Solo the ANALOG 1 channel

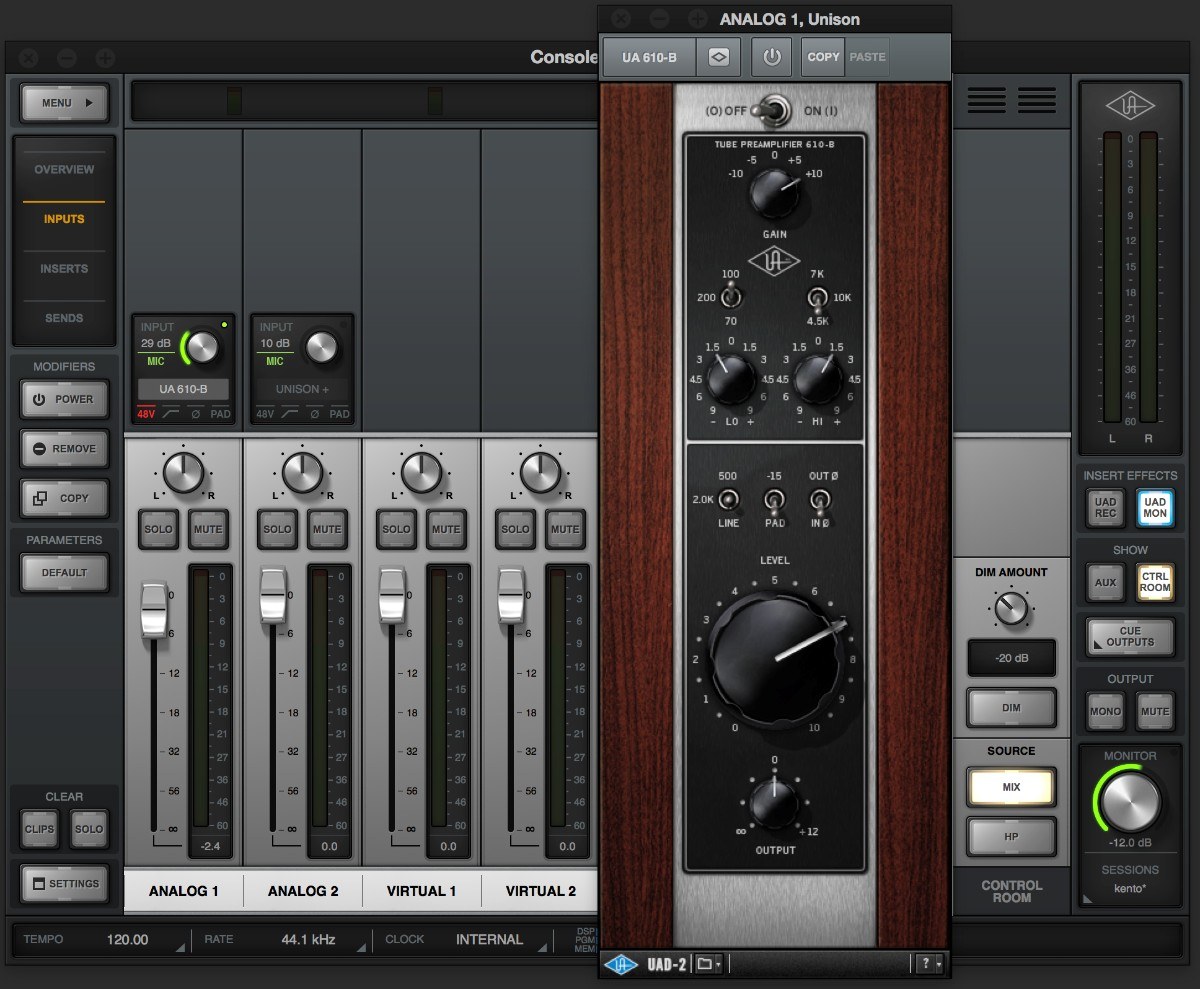coord(158,529)
